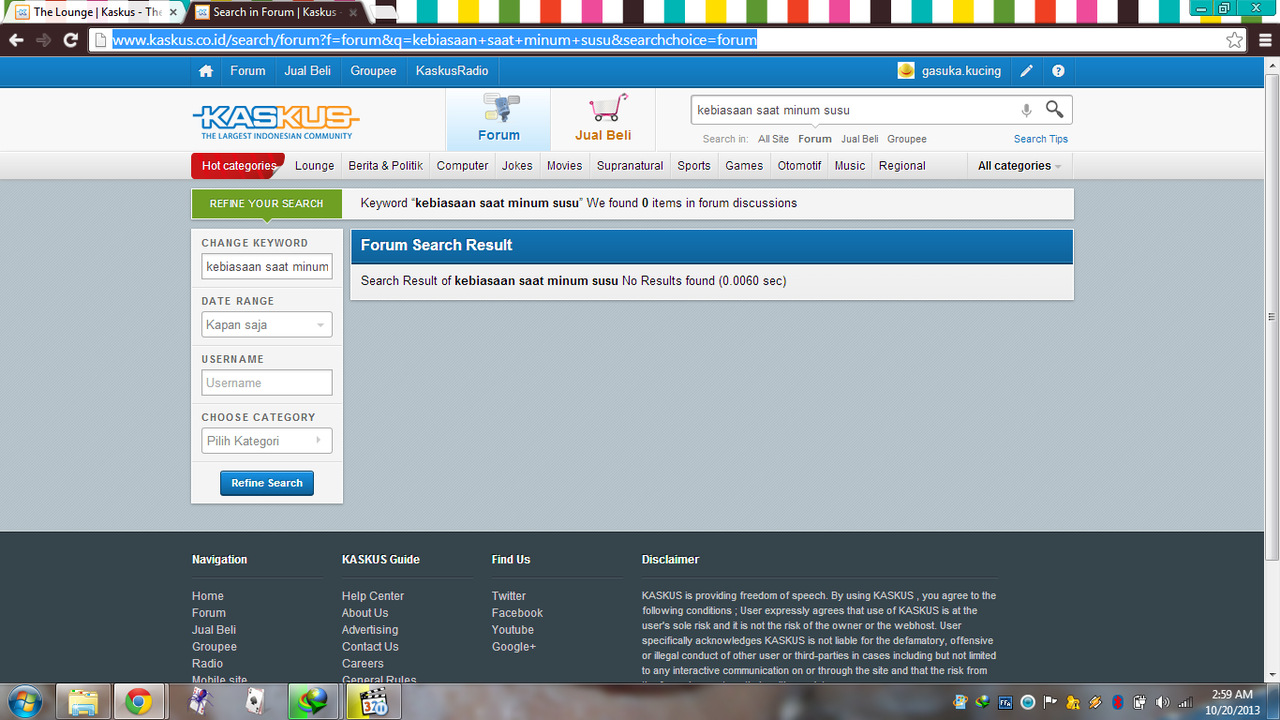Open Windows Explorer from the taskbar
Image resolution: width=1280 pixels, height=720 pixels.
tap(83, 702)
